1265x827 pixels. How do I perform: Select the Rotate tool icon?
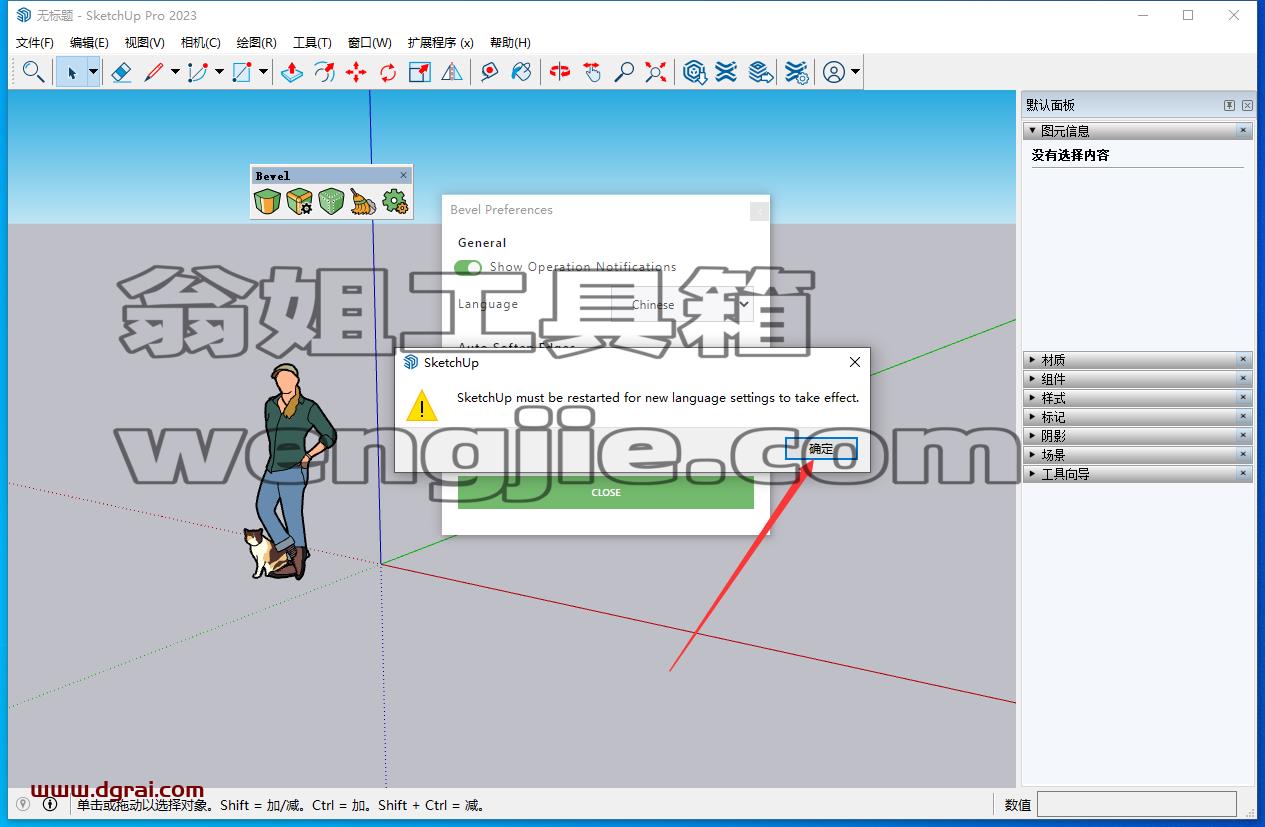tap(388, 72)
